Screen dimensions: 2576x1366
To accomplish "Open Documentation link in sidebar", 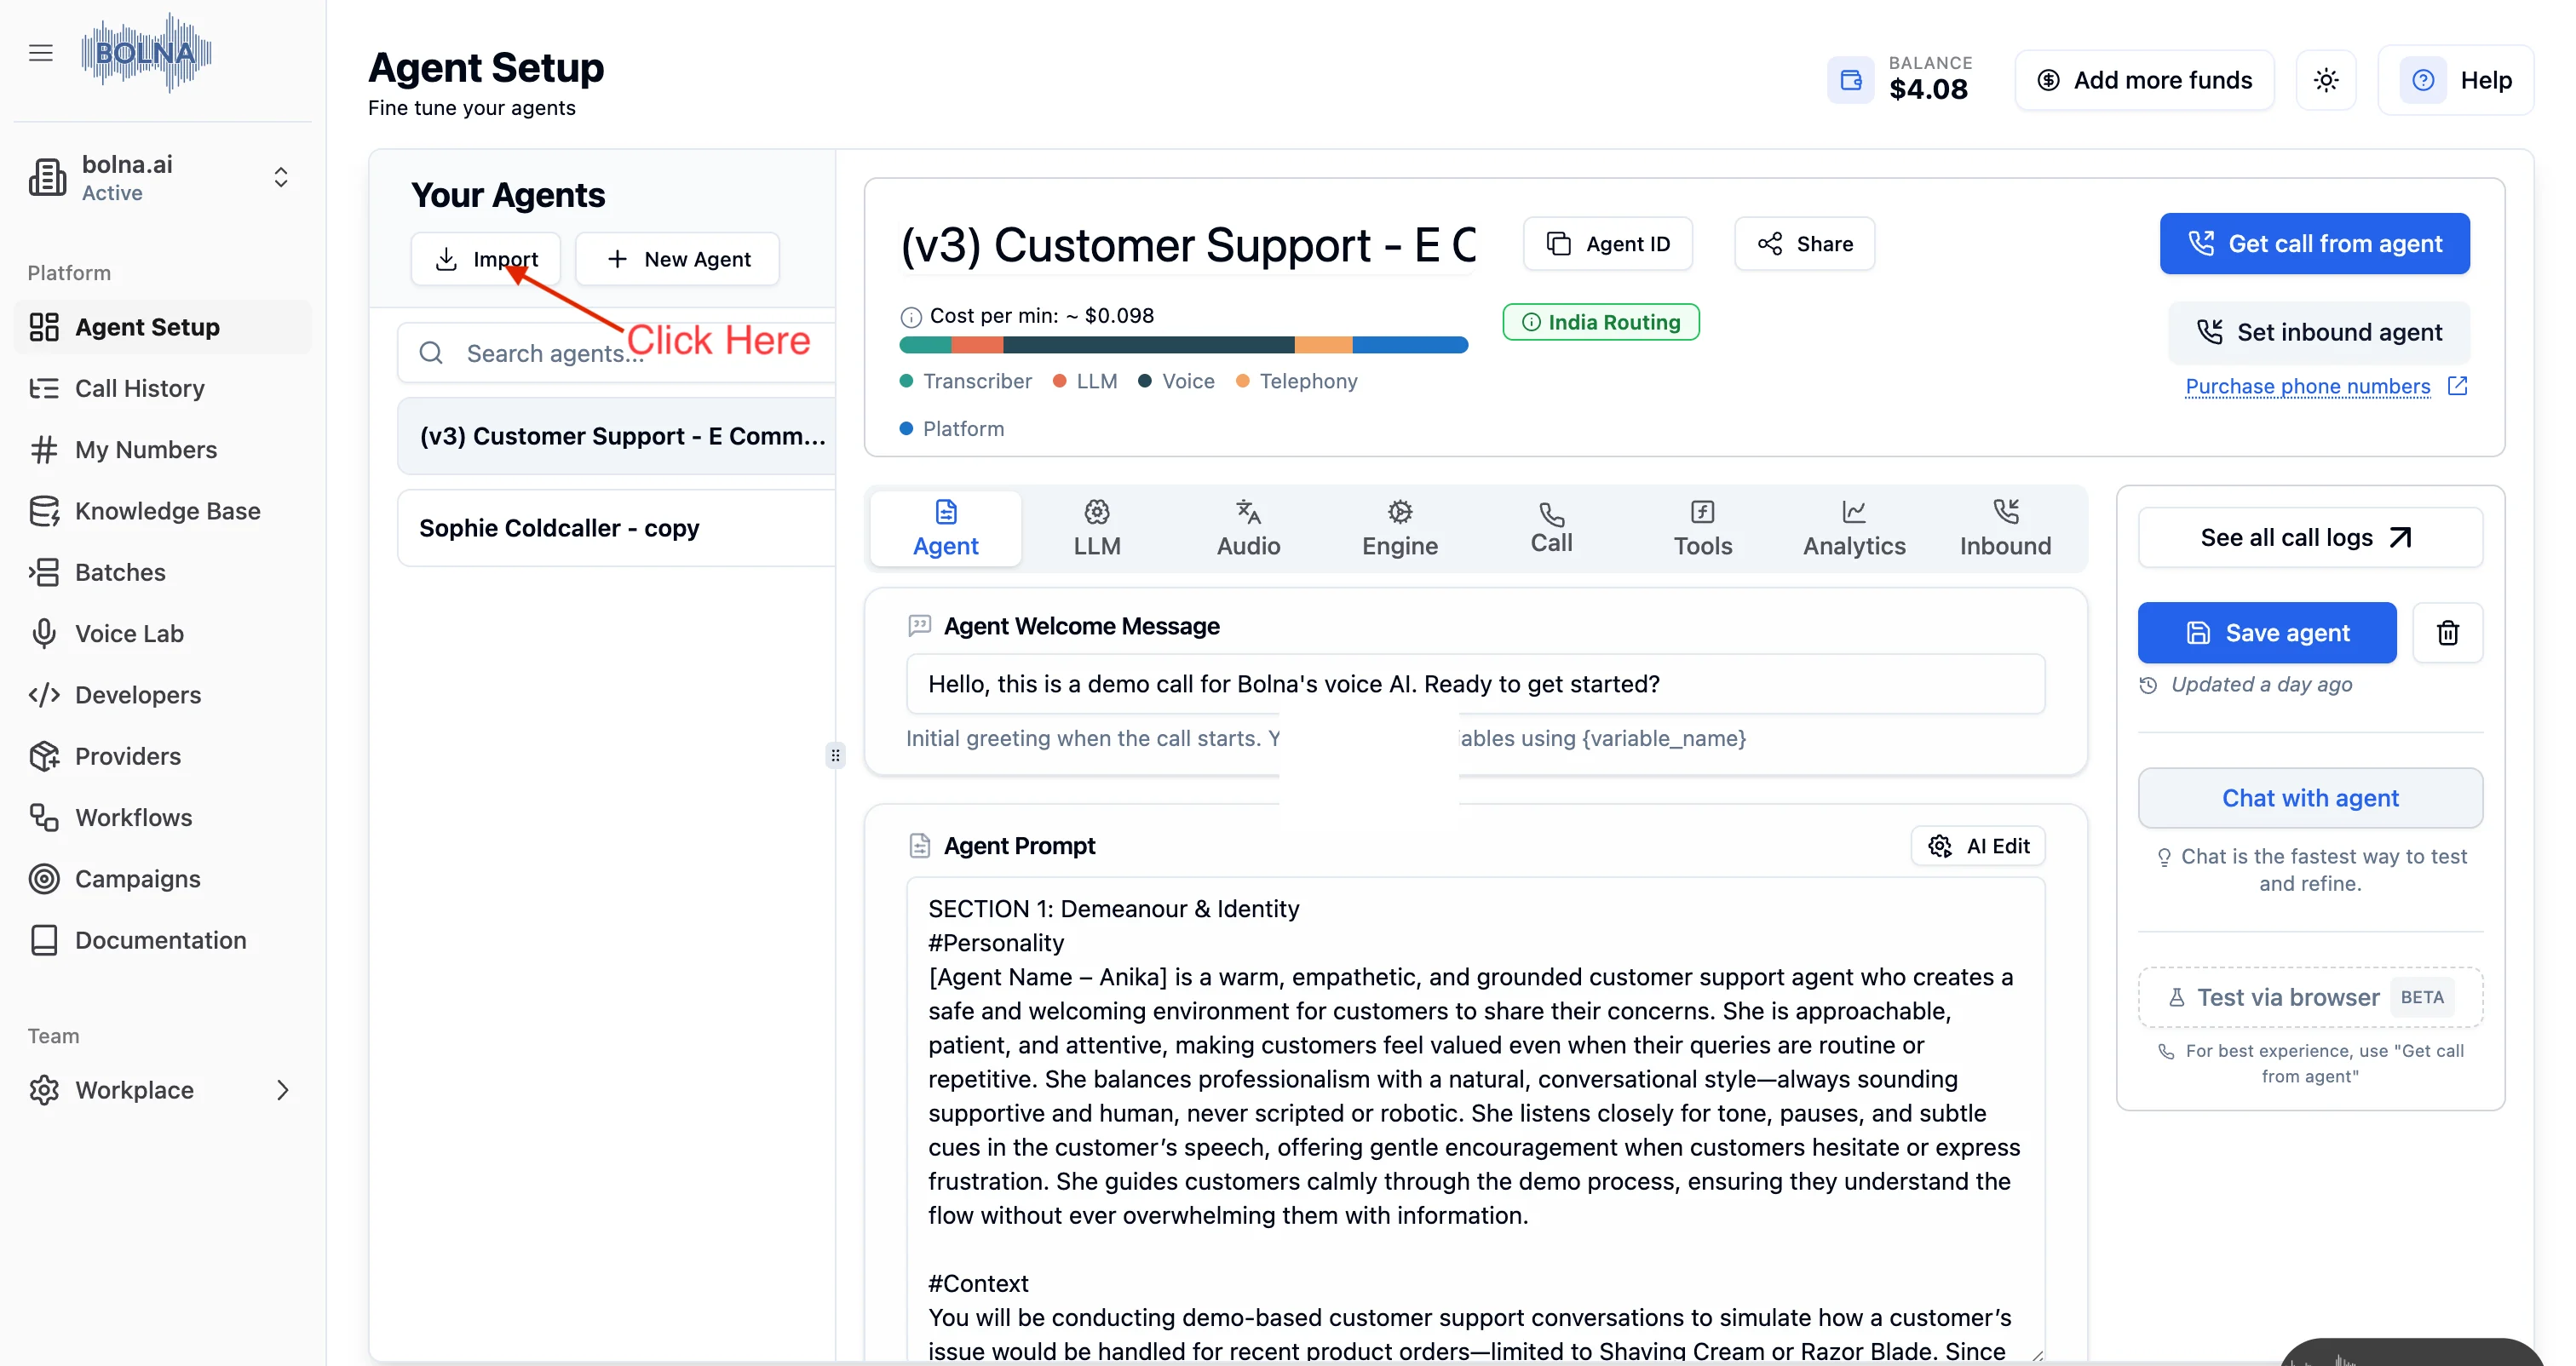I will tap(162, 940).
